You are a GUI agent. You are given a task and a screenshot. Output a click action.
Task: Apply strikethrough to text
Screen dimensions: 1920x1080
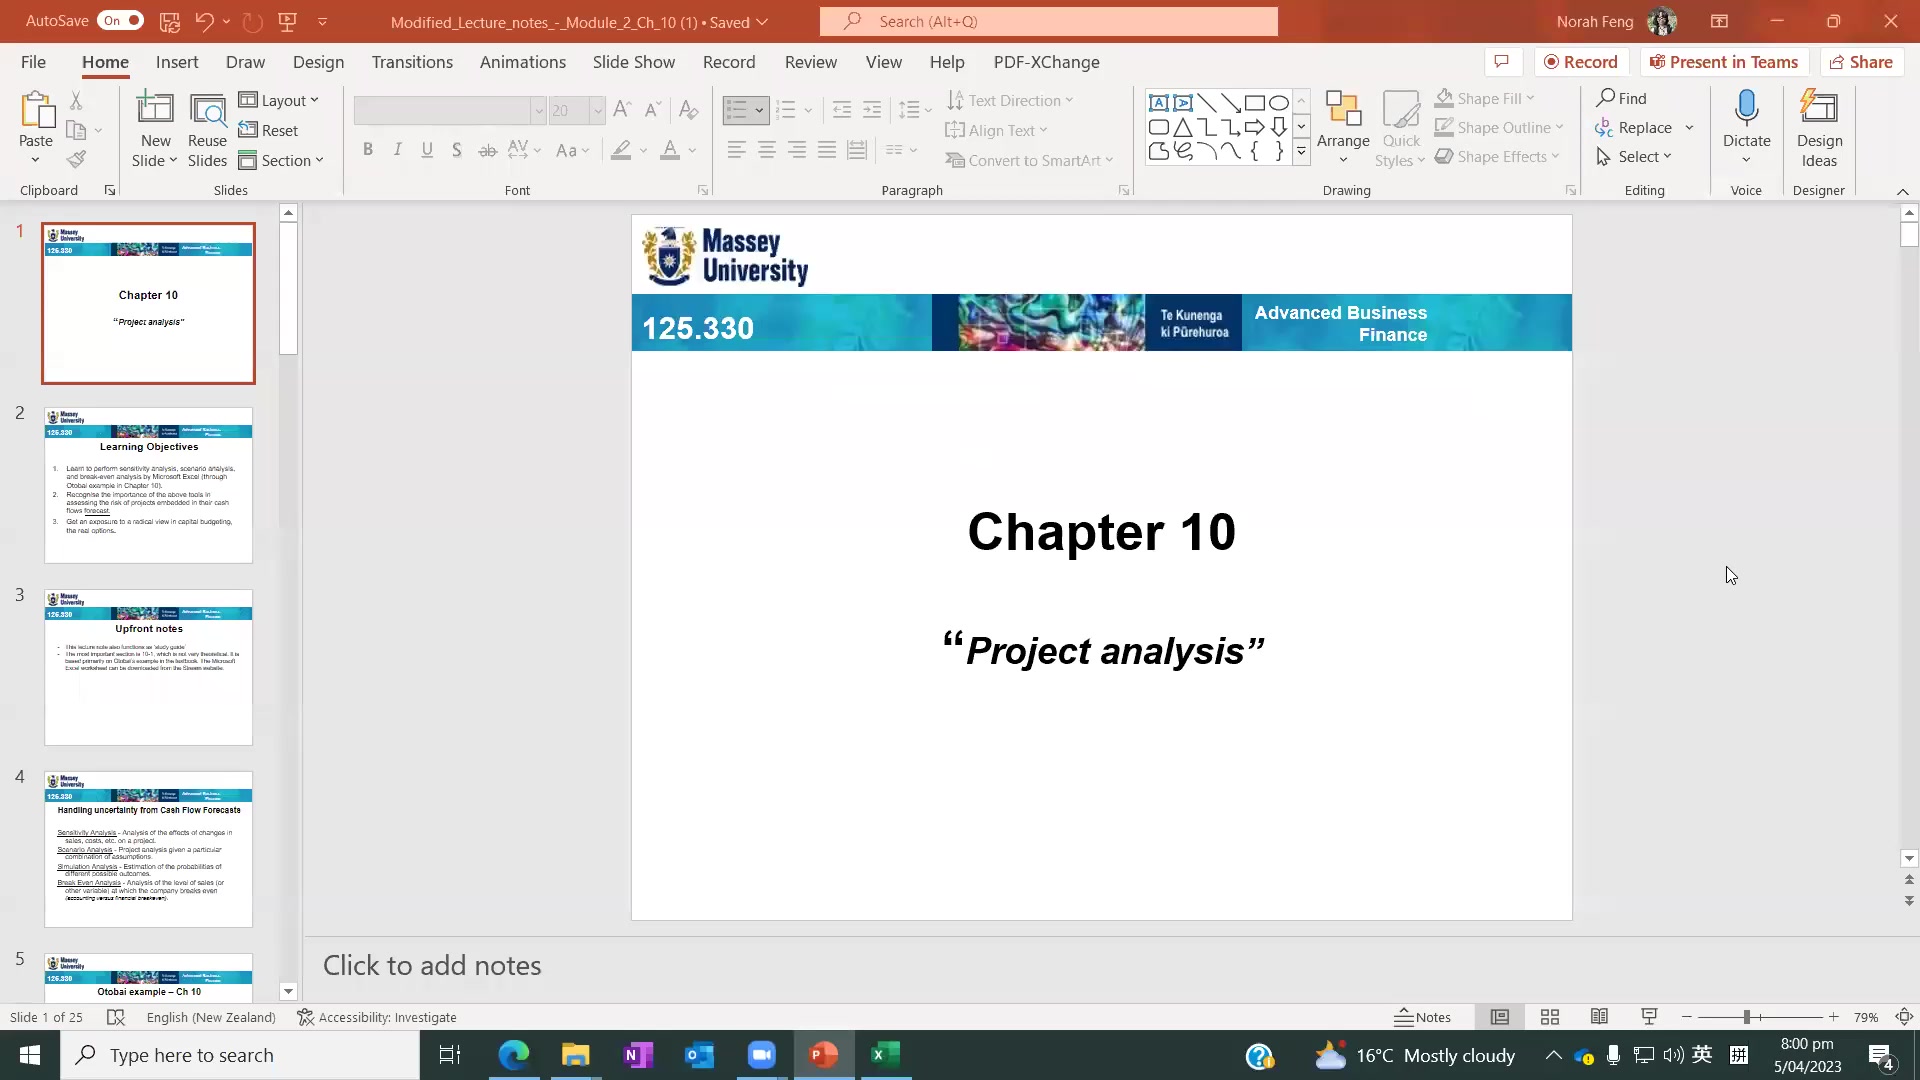click(488, 149)
